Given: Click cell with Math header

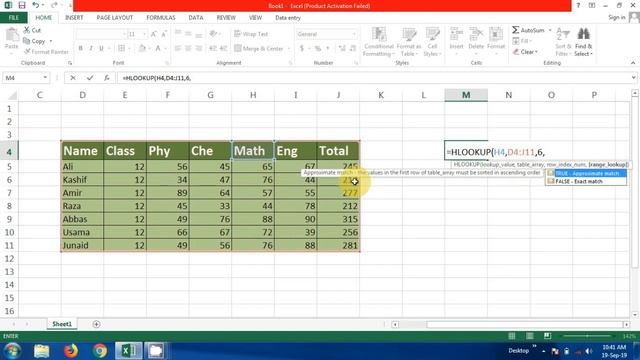Looking at the screenshot, I should pos(253,151).
